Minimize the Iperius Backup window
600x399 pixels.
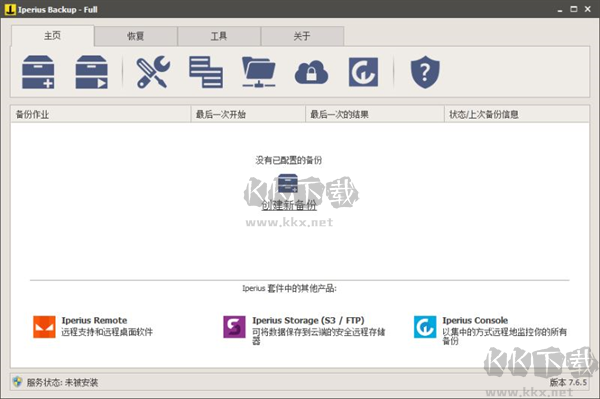tap(560, 10)
